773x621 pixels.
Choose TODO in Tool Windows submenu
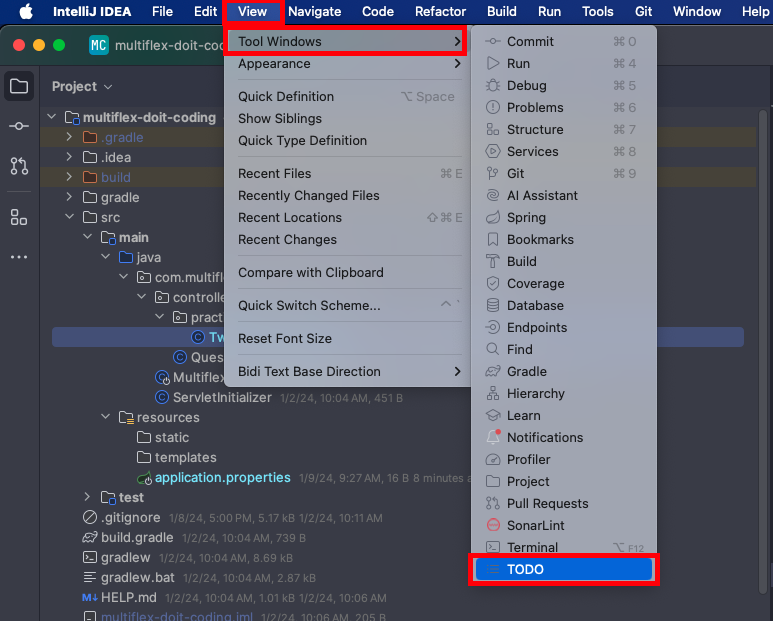(x=563, y=570)
